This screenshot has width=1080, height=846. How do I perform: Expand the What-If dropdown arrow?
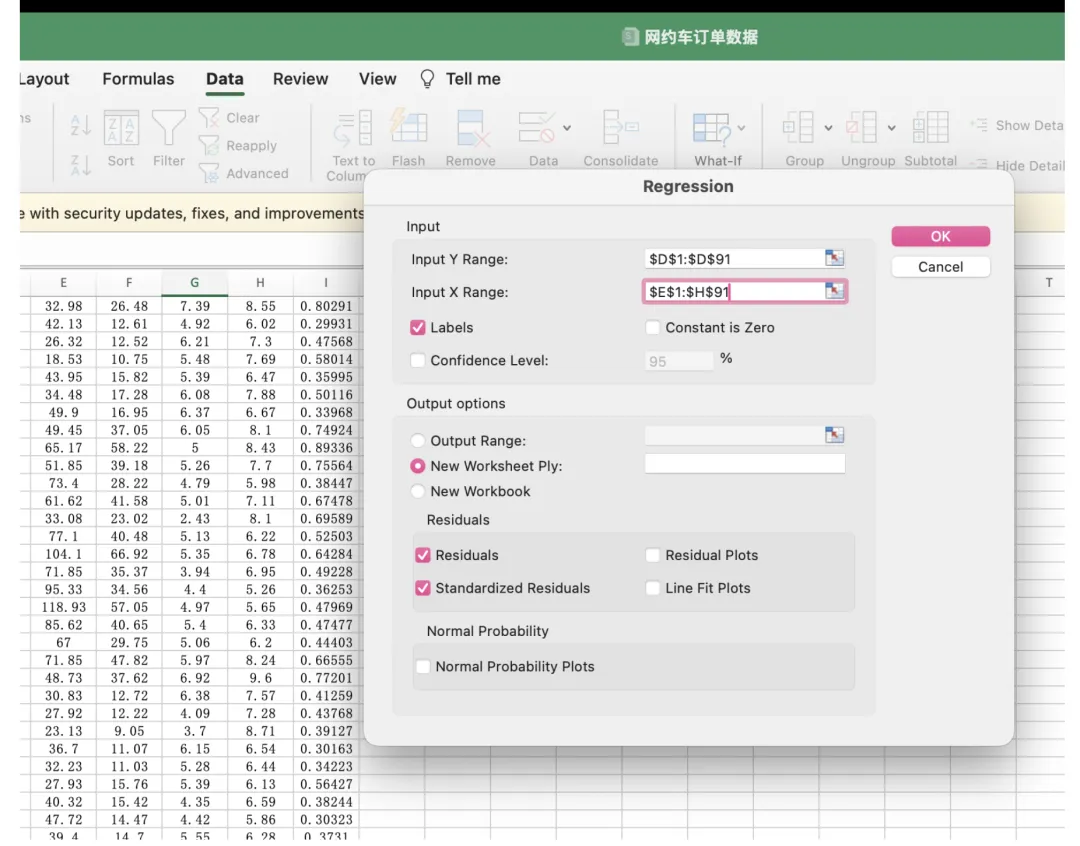tap(741, 127)
